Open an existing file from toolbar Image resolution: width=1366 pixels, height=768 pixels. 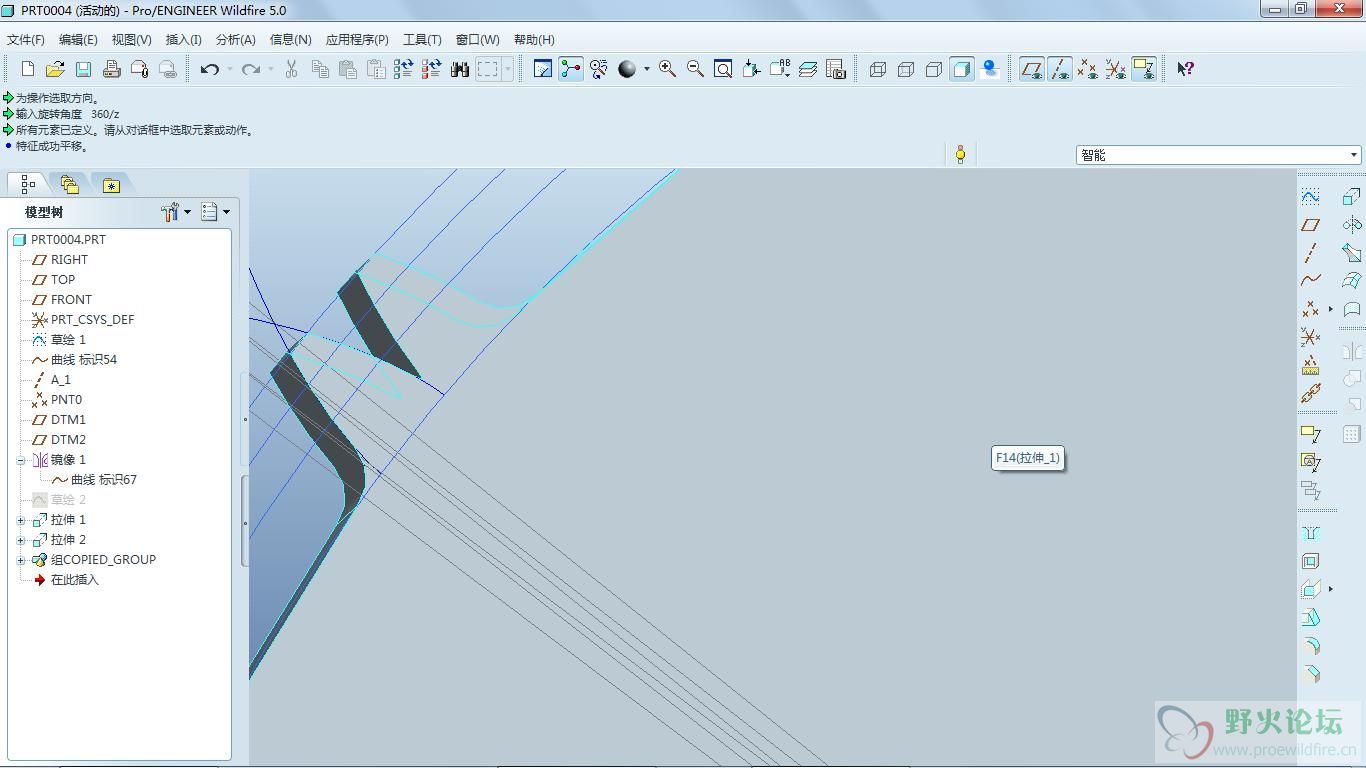coord(55,69)
